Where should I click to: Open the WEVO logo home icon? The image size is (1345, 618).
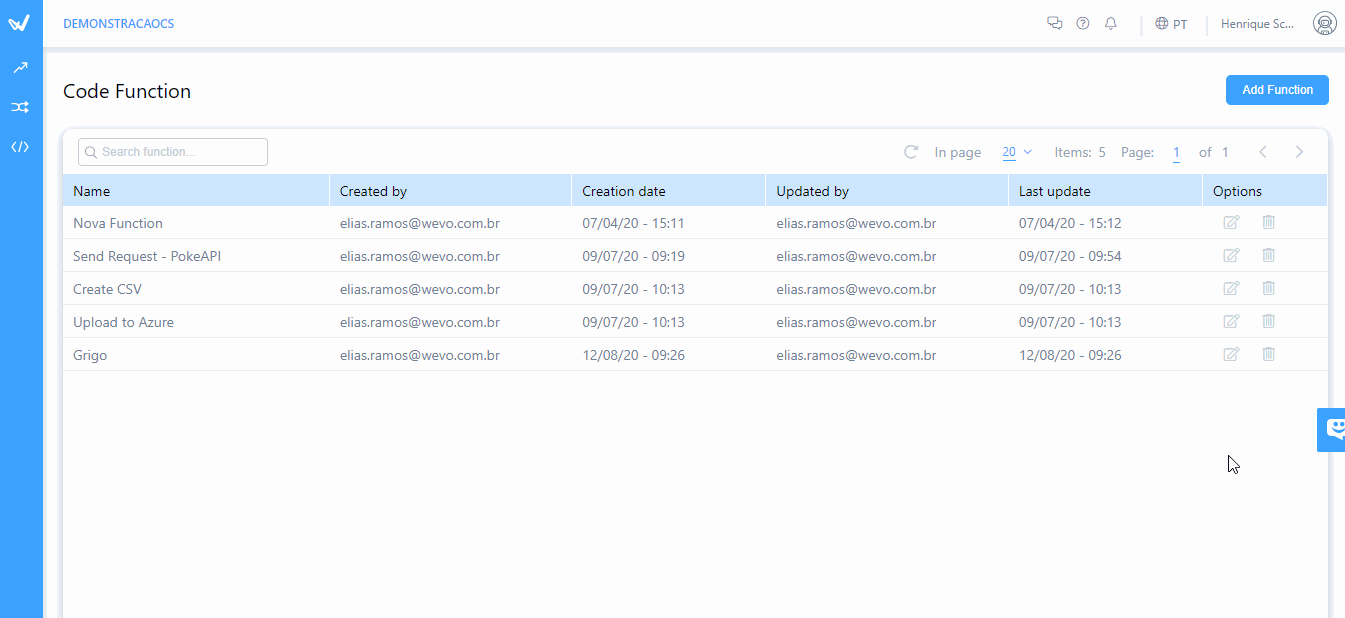(x=21, y=23)
